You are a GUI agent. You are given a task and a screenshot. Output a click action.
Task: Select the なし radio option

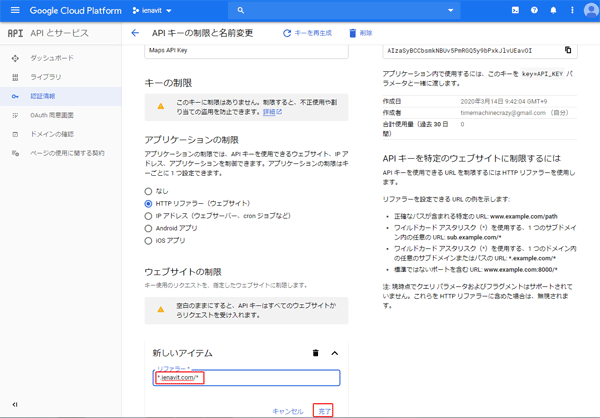pyautogui.click(x=148, y=191)
